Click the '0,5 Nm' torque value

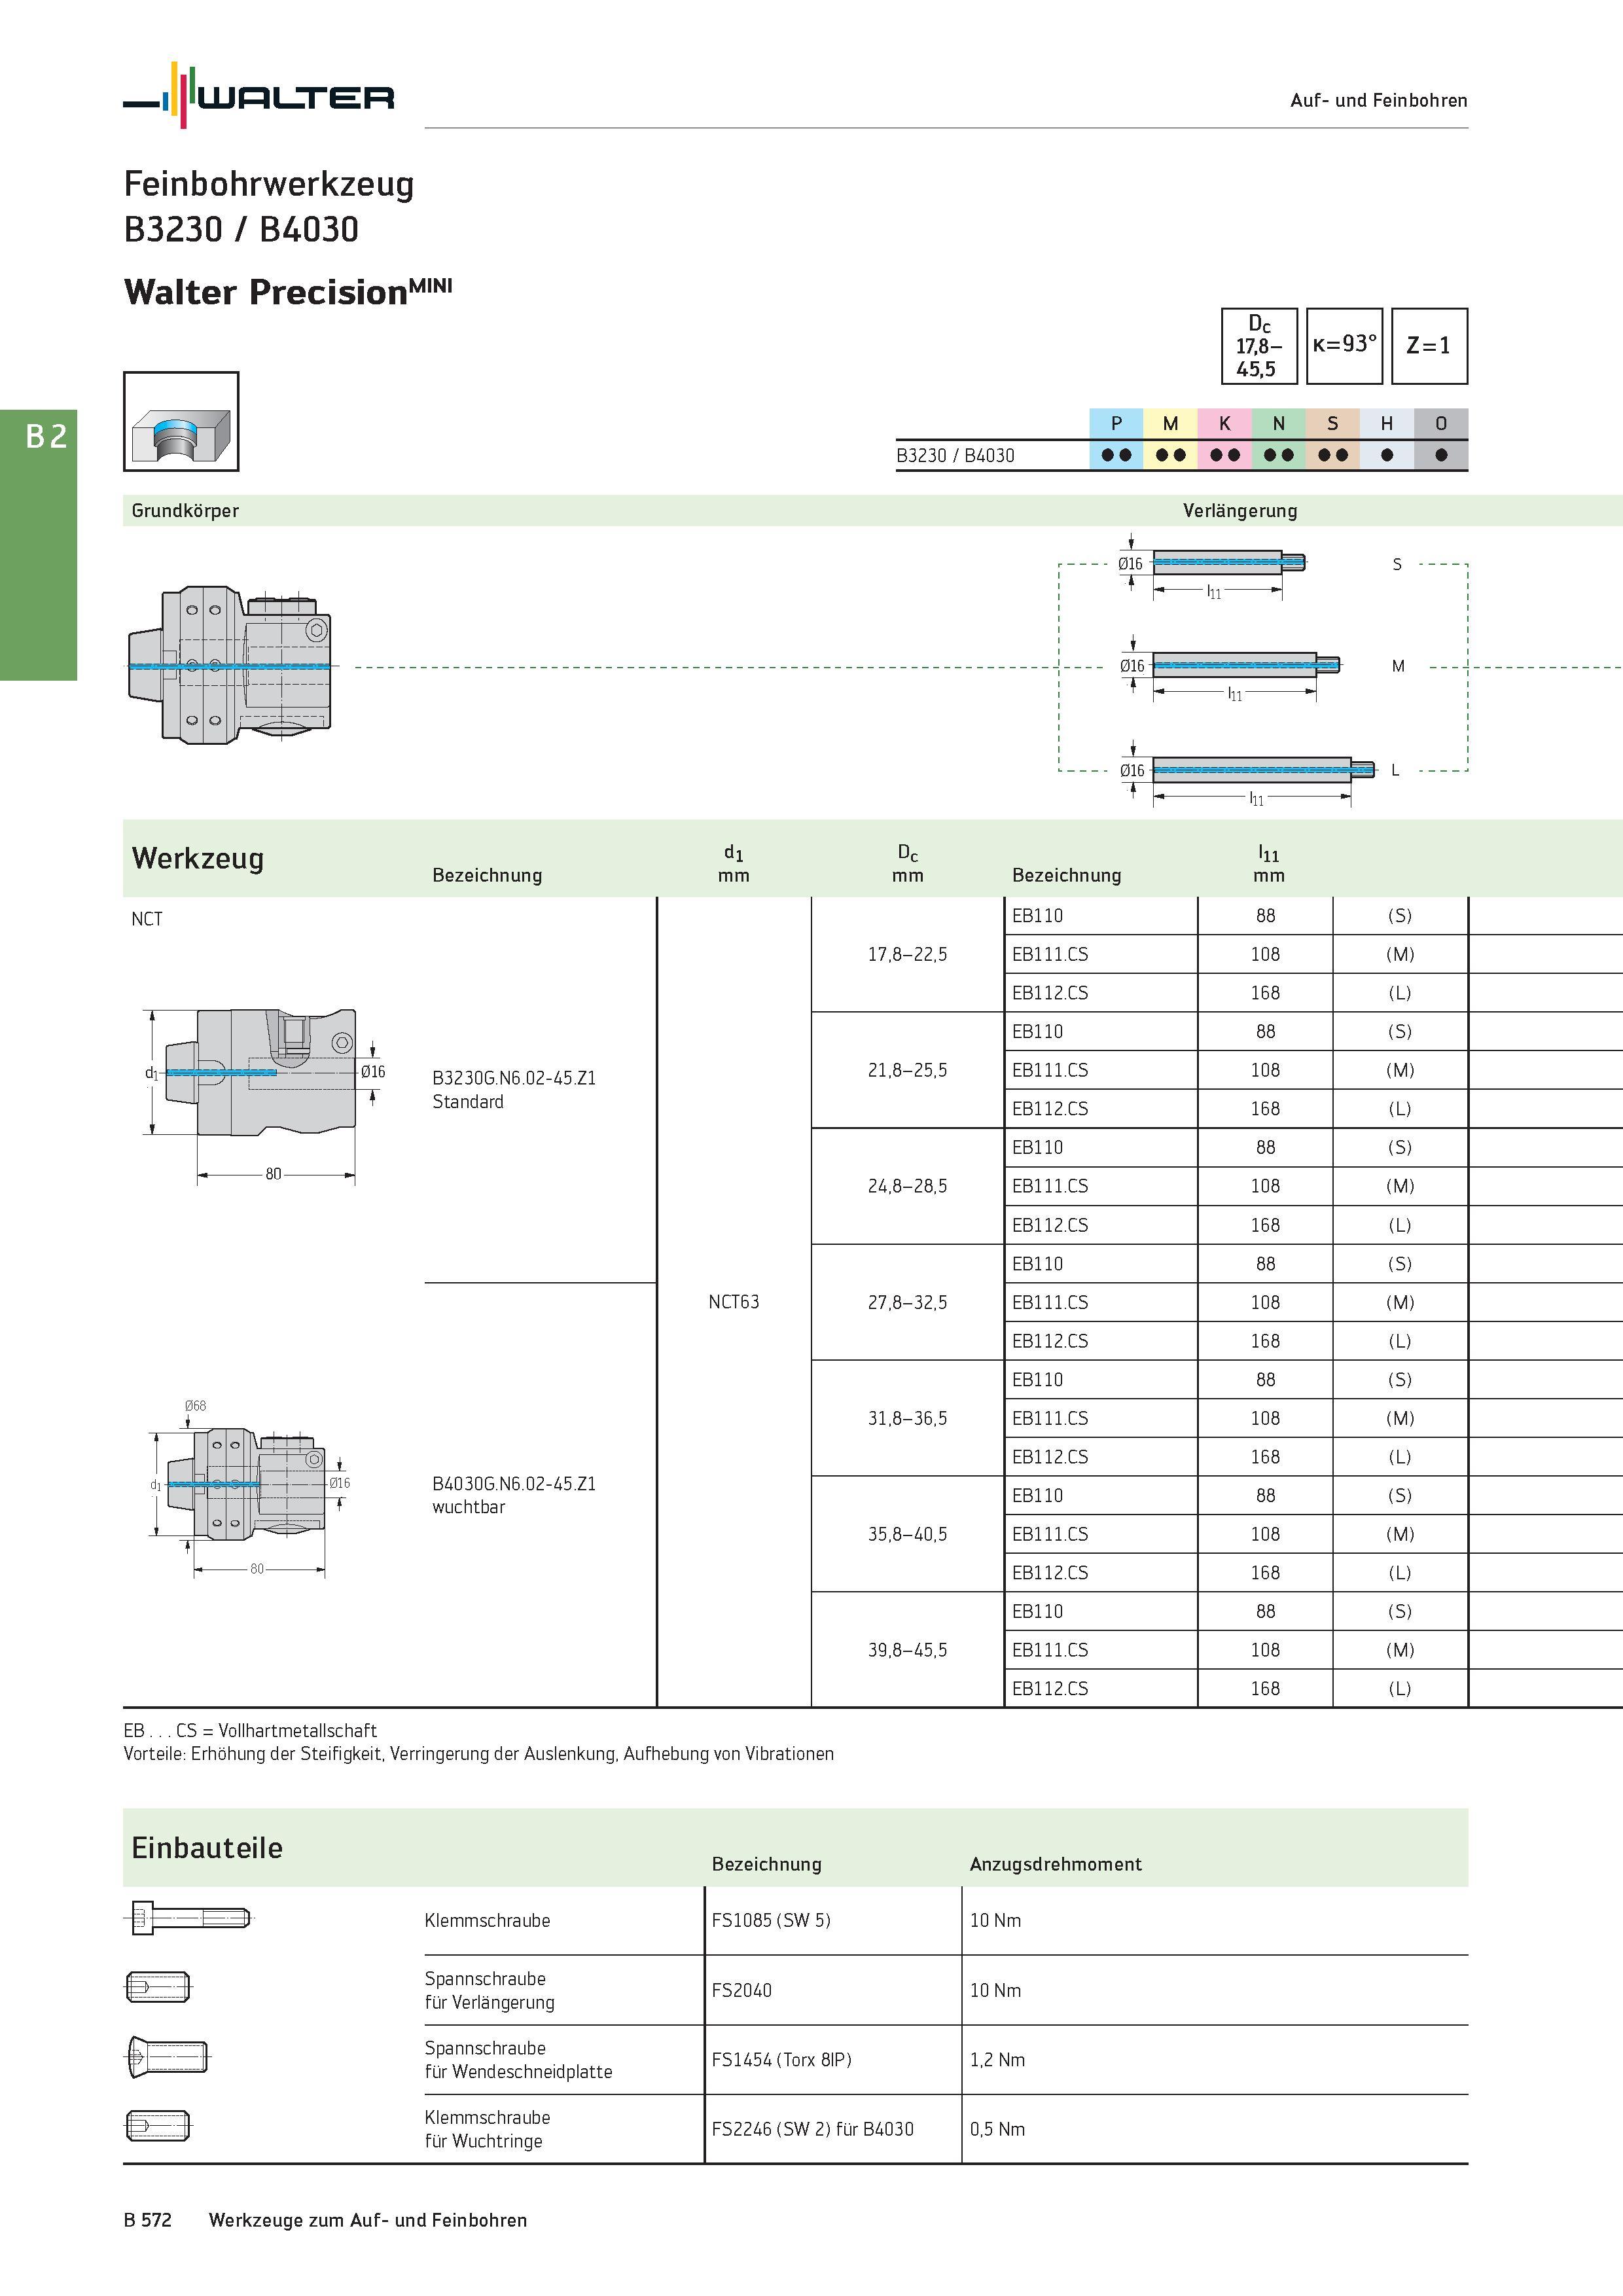tap(998, 2129)
